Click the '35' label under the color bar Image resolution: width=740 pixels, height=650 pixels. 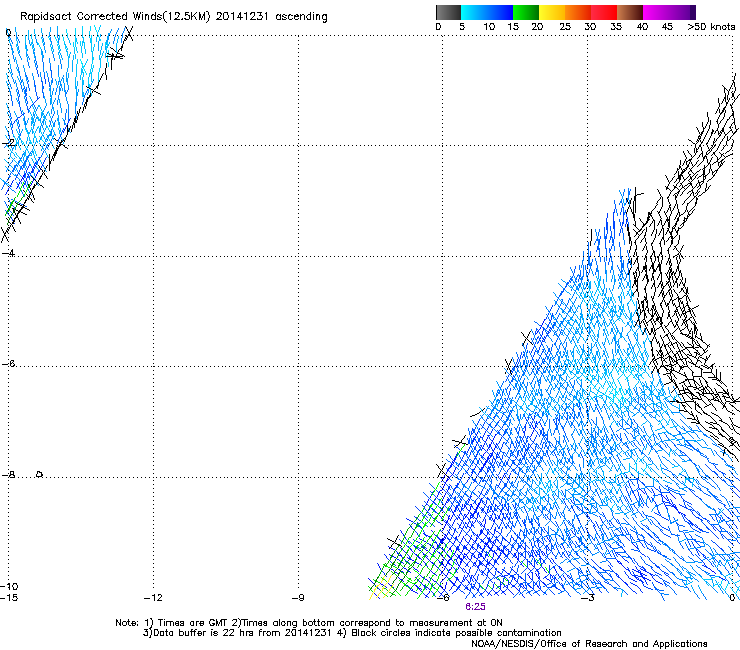[x=616, y=27]
